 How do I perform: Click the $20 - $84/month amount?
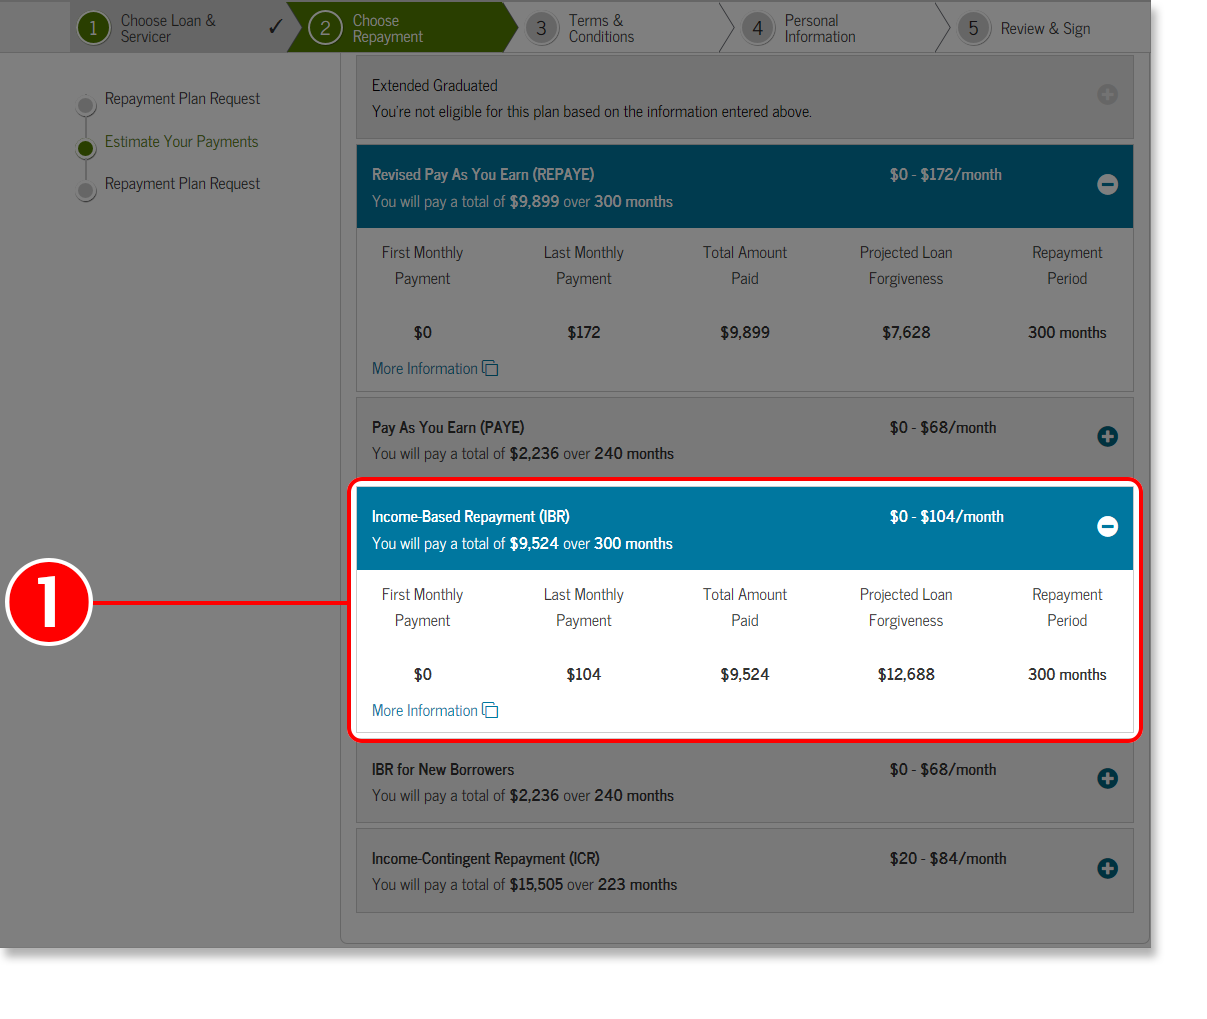point(948,858)
